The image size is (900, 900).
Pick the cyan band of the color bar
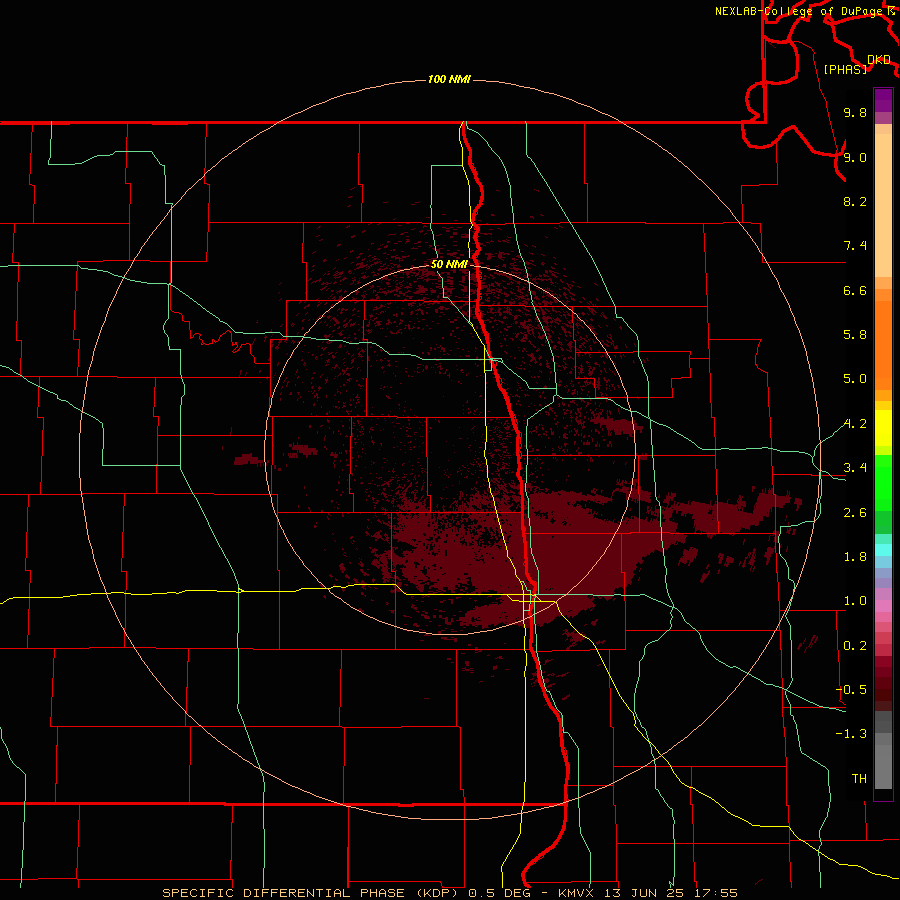tap(883, 550)
